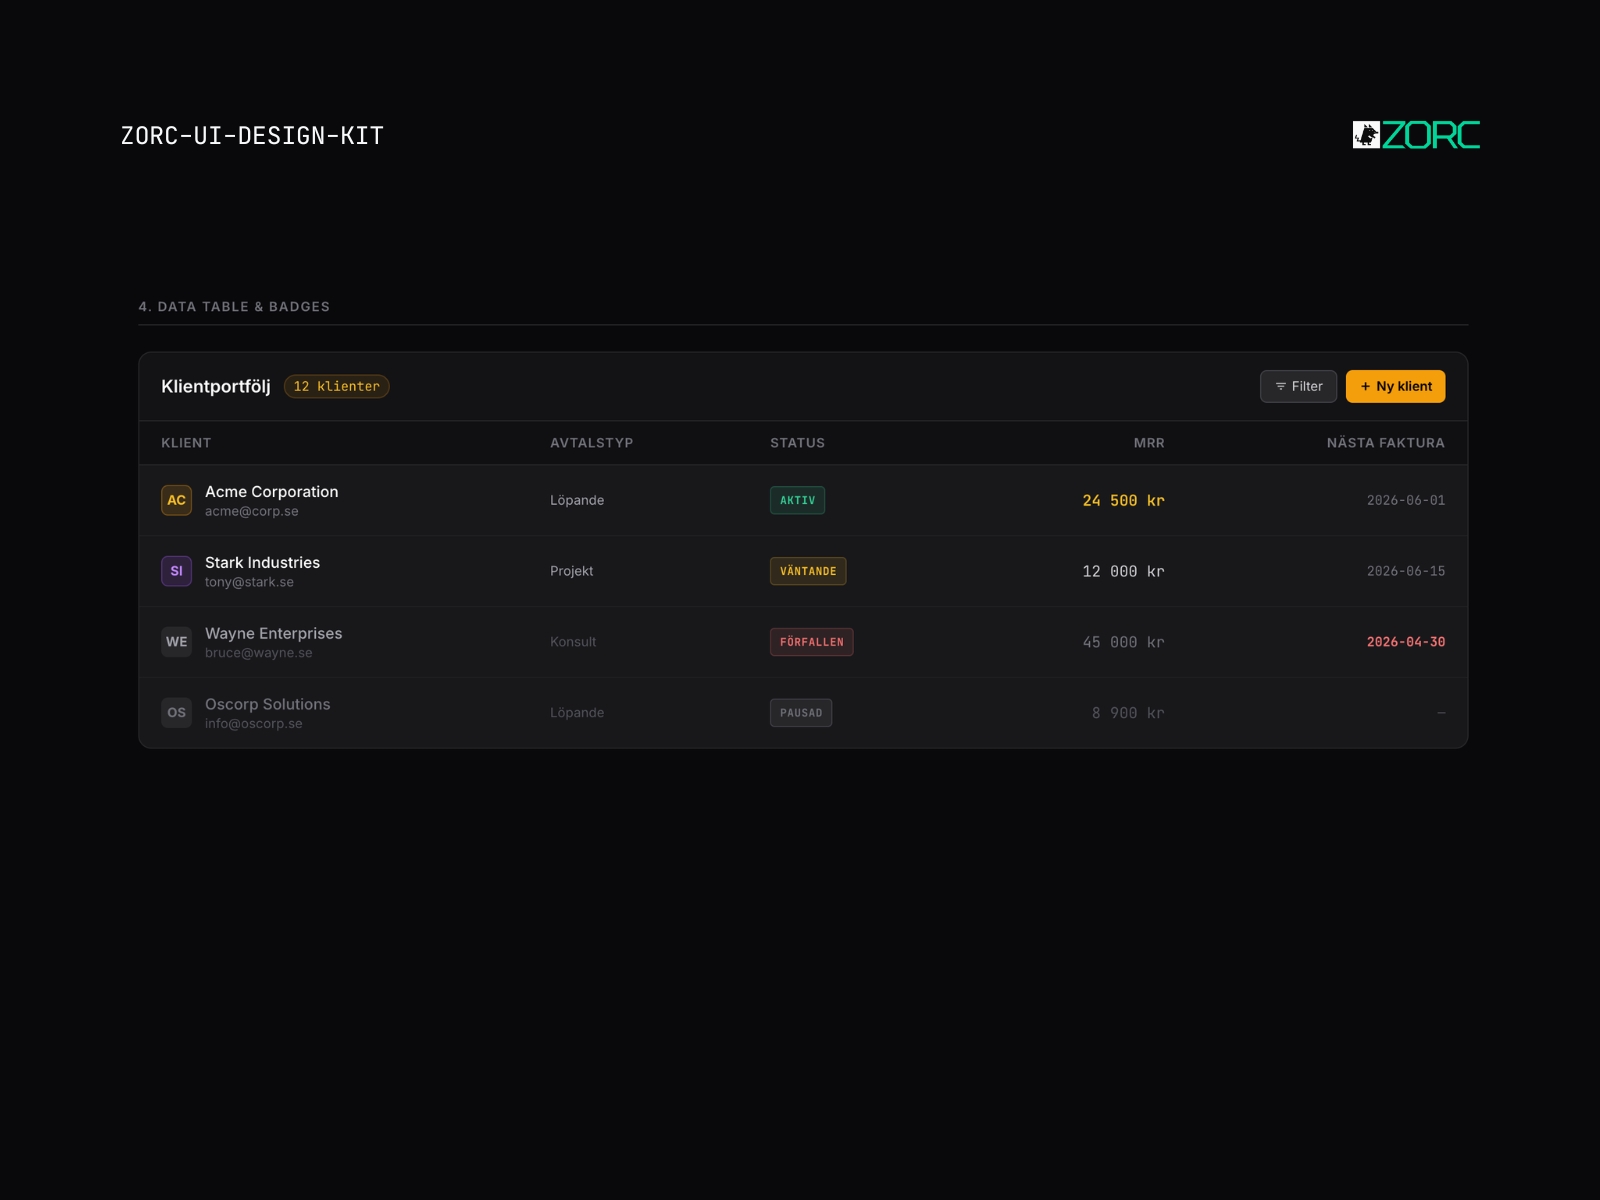Click the ZORC-UI-DESIGN-KIT heading
Screen dimensions: 1600x1200
(x=252, y=136)
